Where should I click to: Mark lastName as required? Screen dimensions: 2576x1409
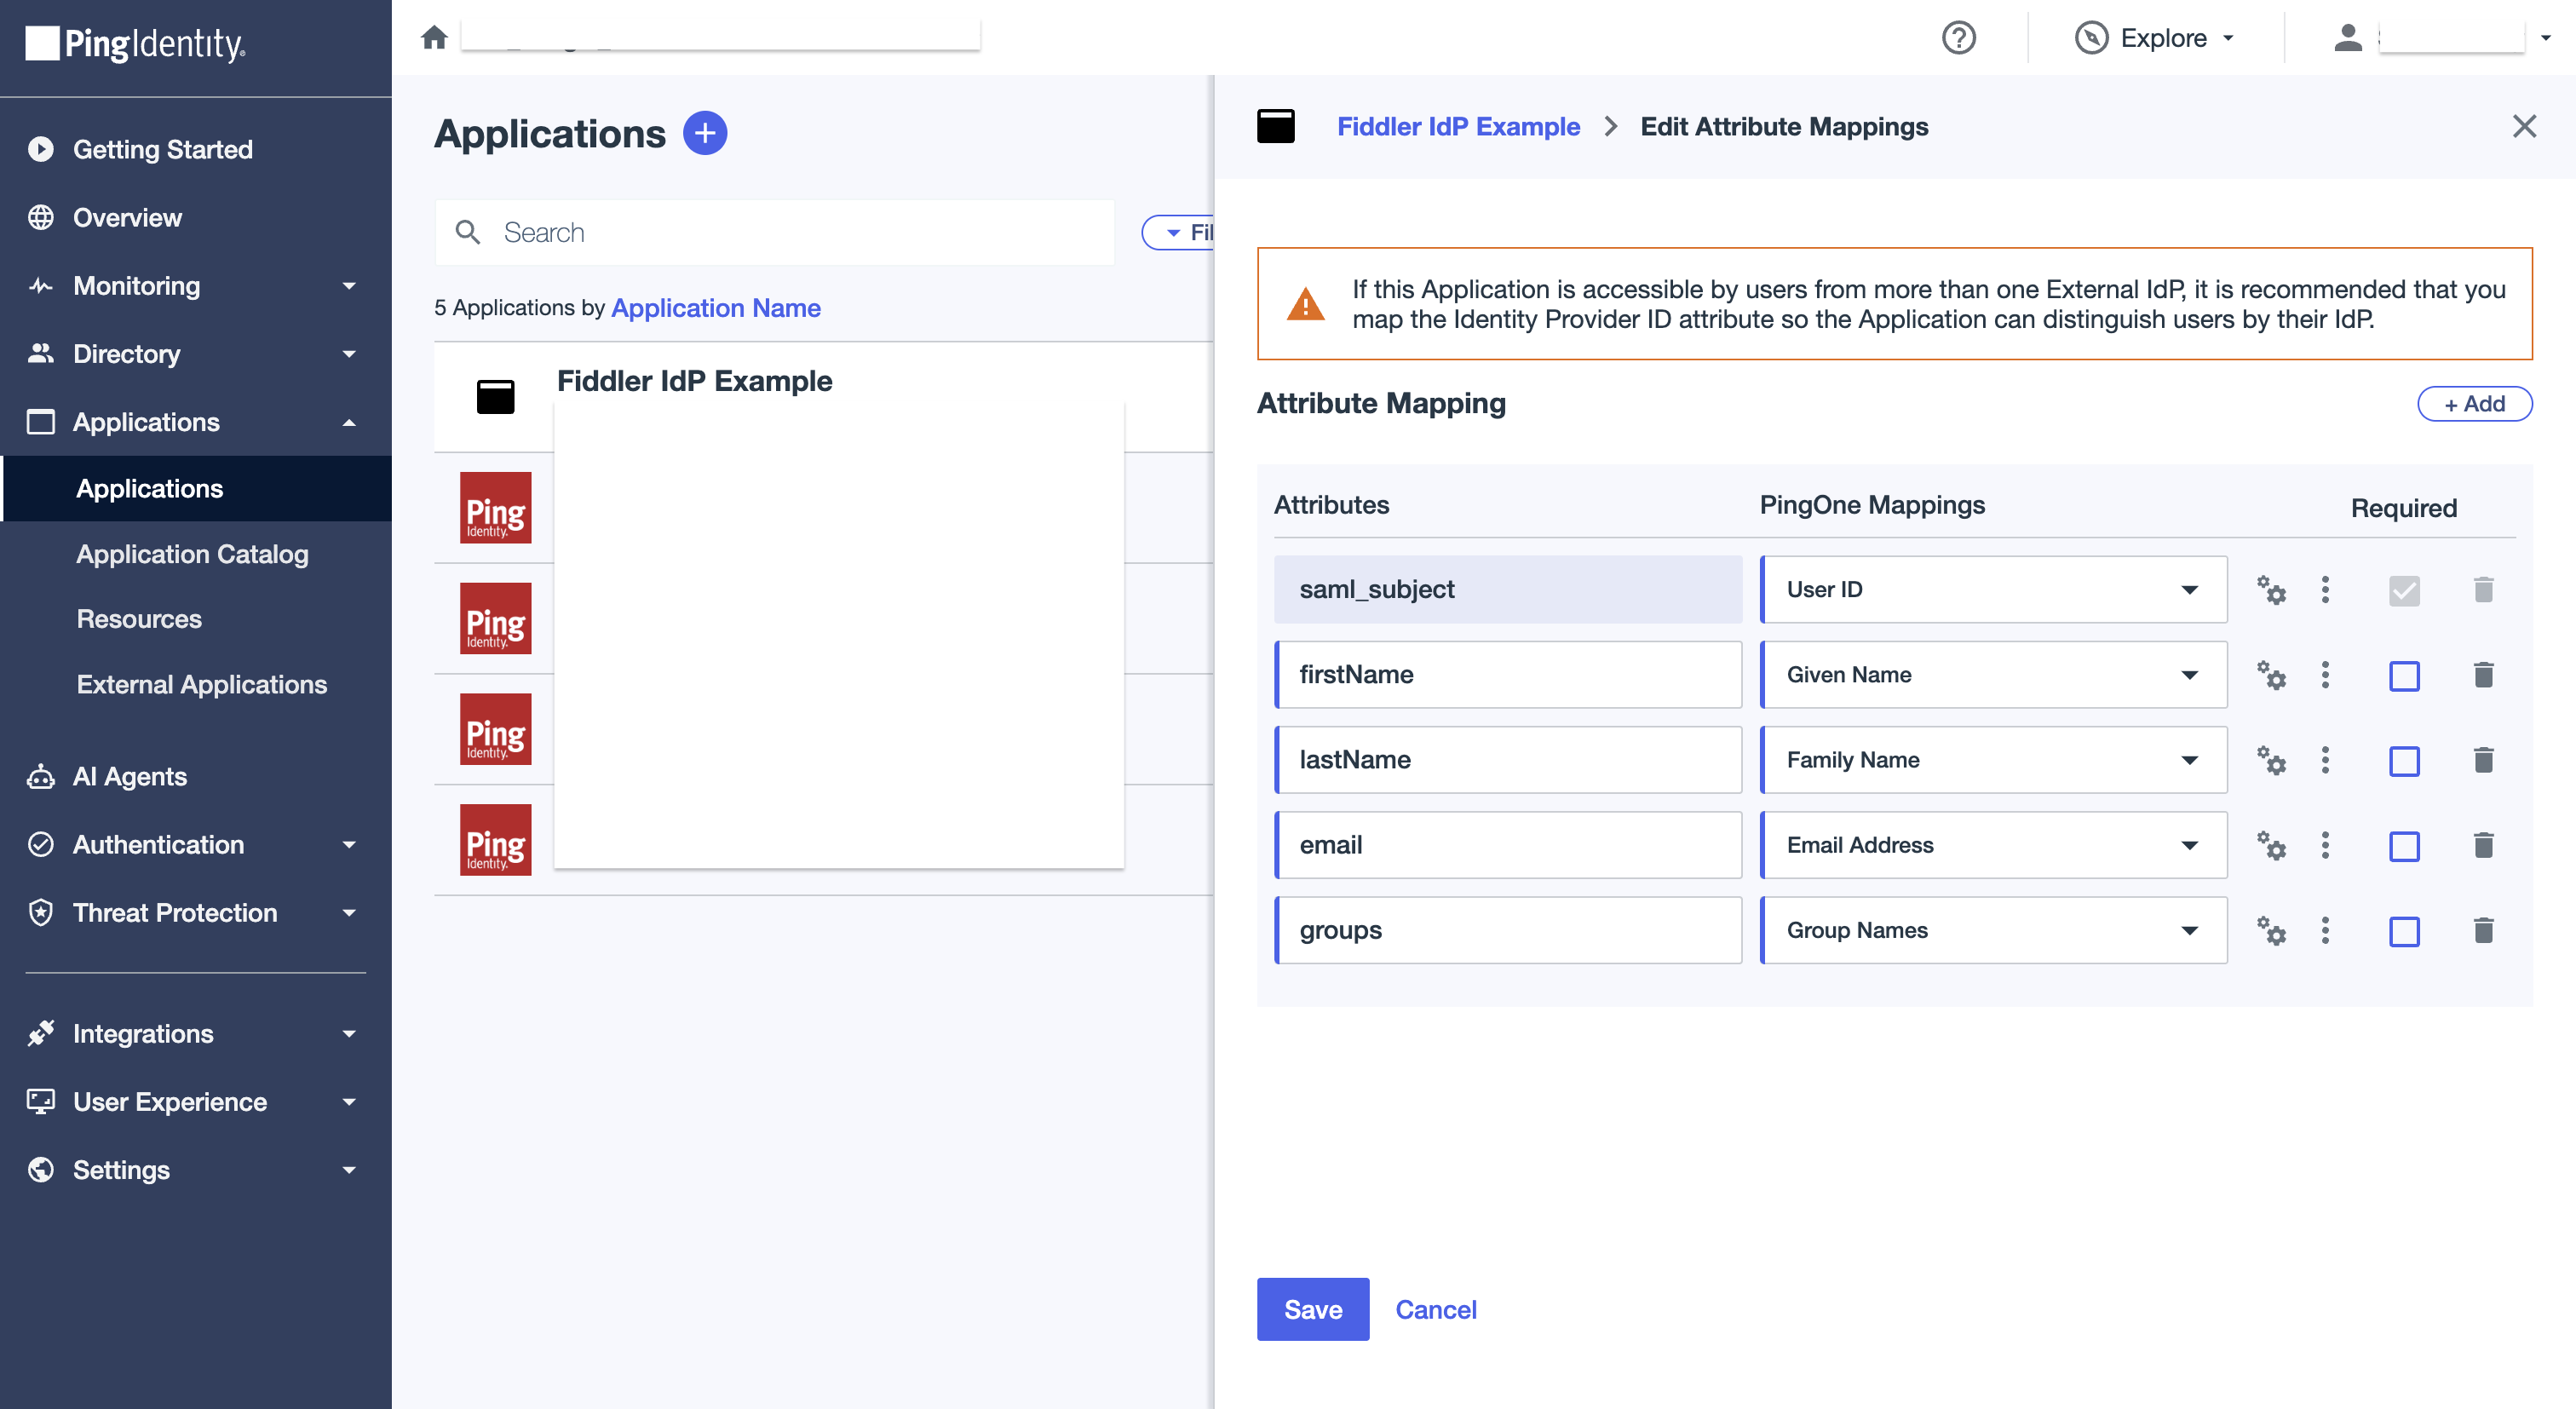[x=2404, y=761]
